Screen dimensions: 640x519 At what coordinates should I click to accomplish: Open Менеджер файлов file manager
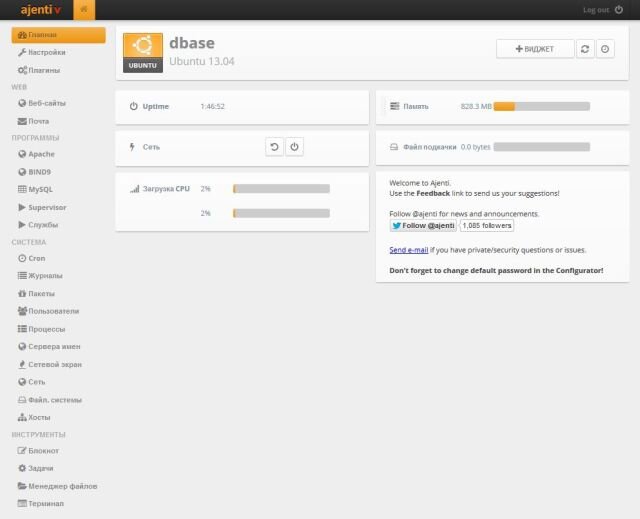(x=58, y=486)
